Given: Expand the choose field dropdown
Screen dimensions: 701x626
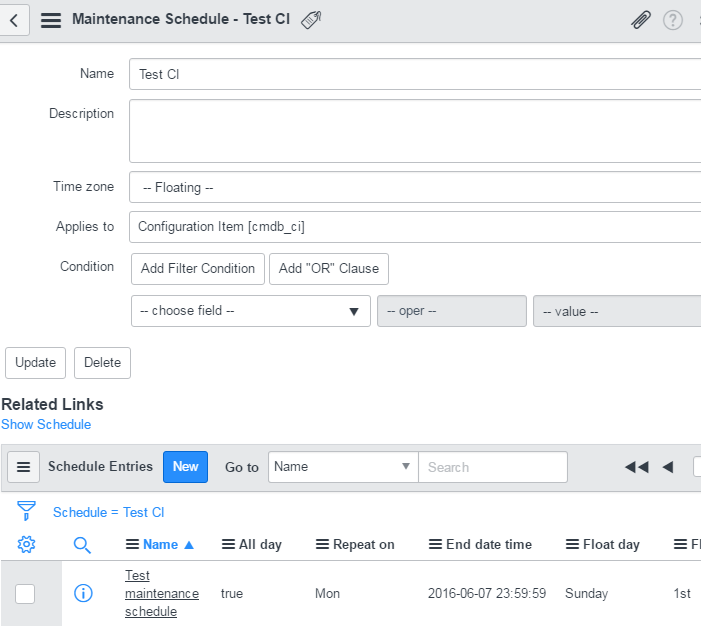Looking at the screenshot, I should click(x=251, y=311).
